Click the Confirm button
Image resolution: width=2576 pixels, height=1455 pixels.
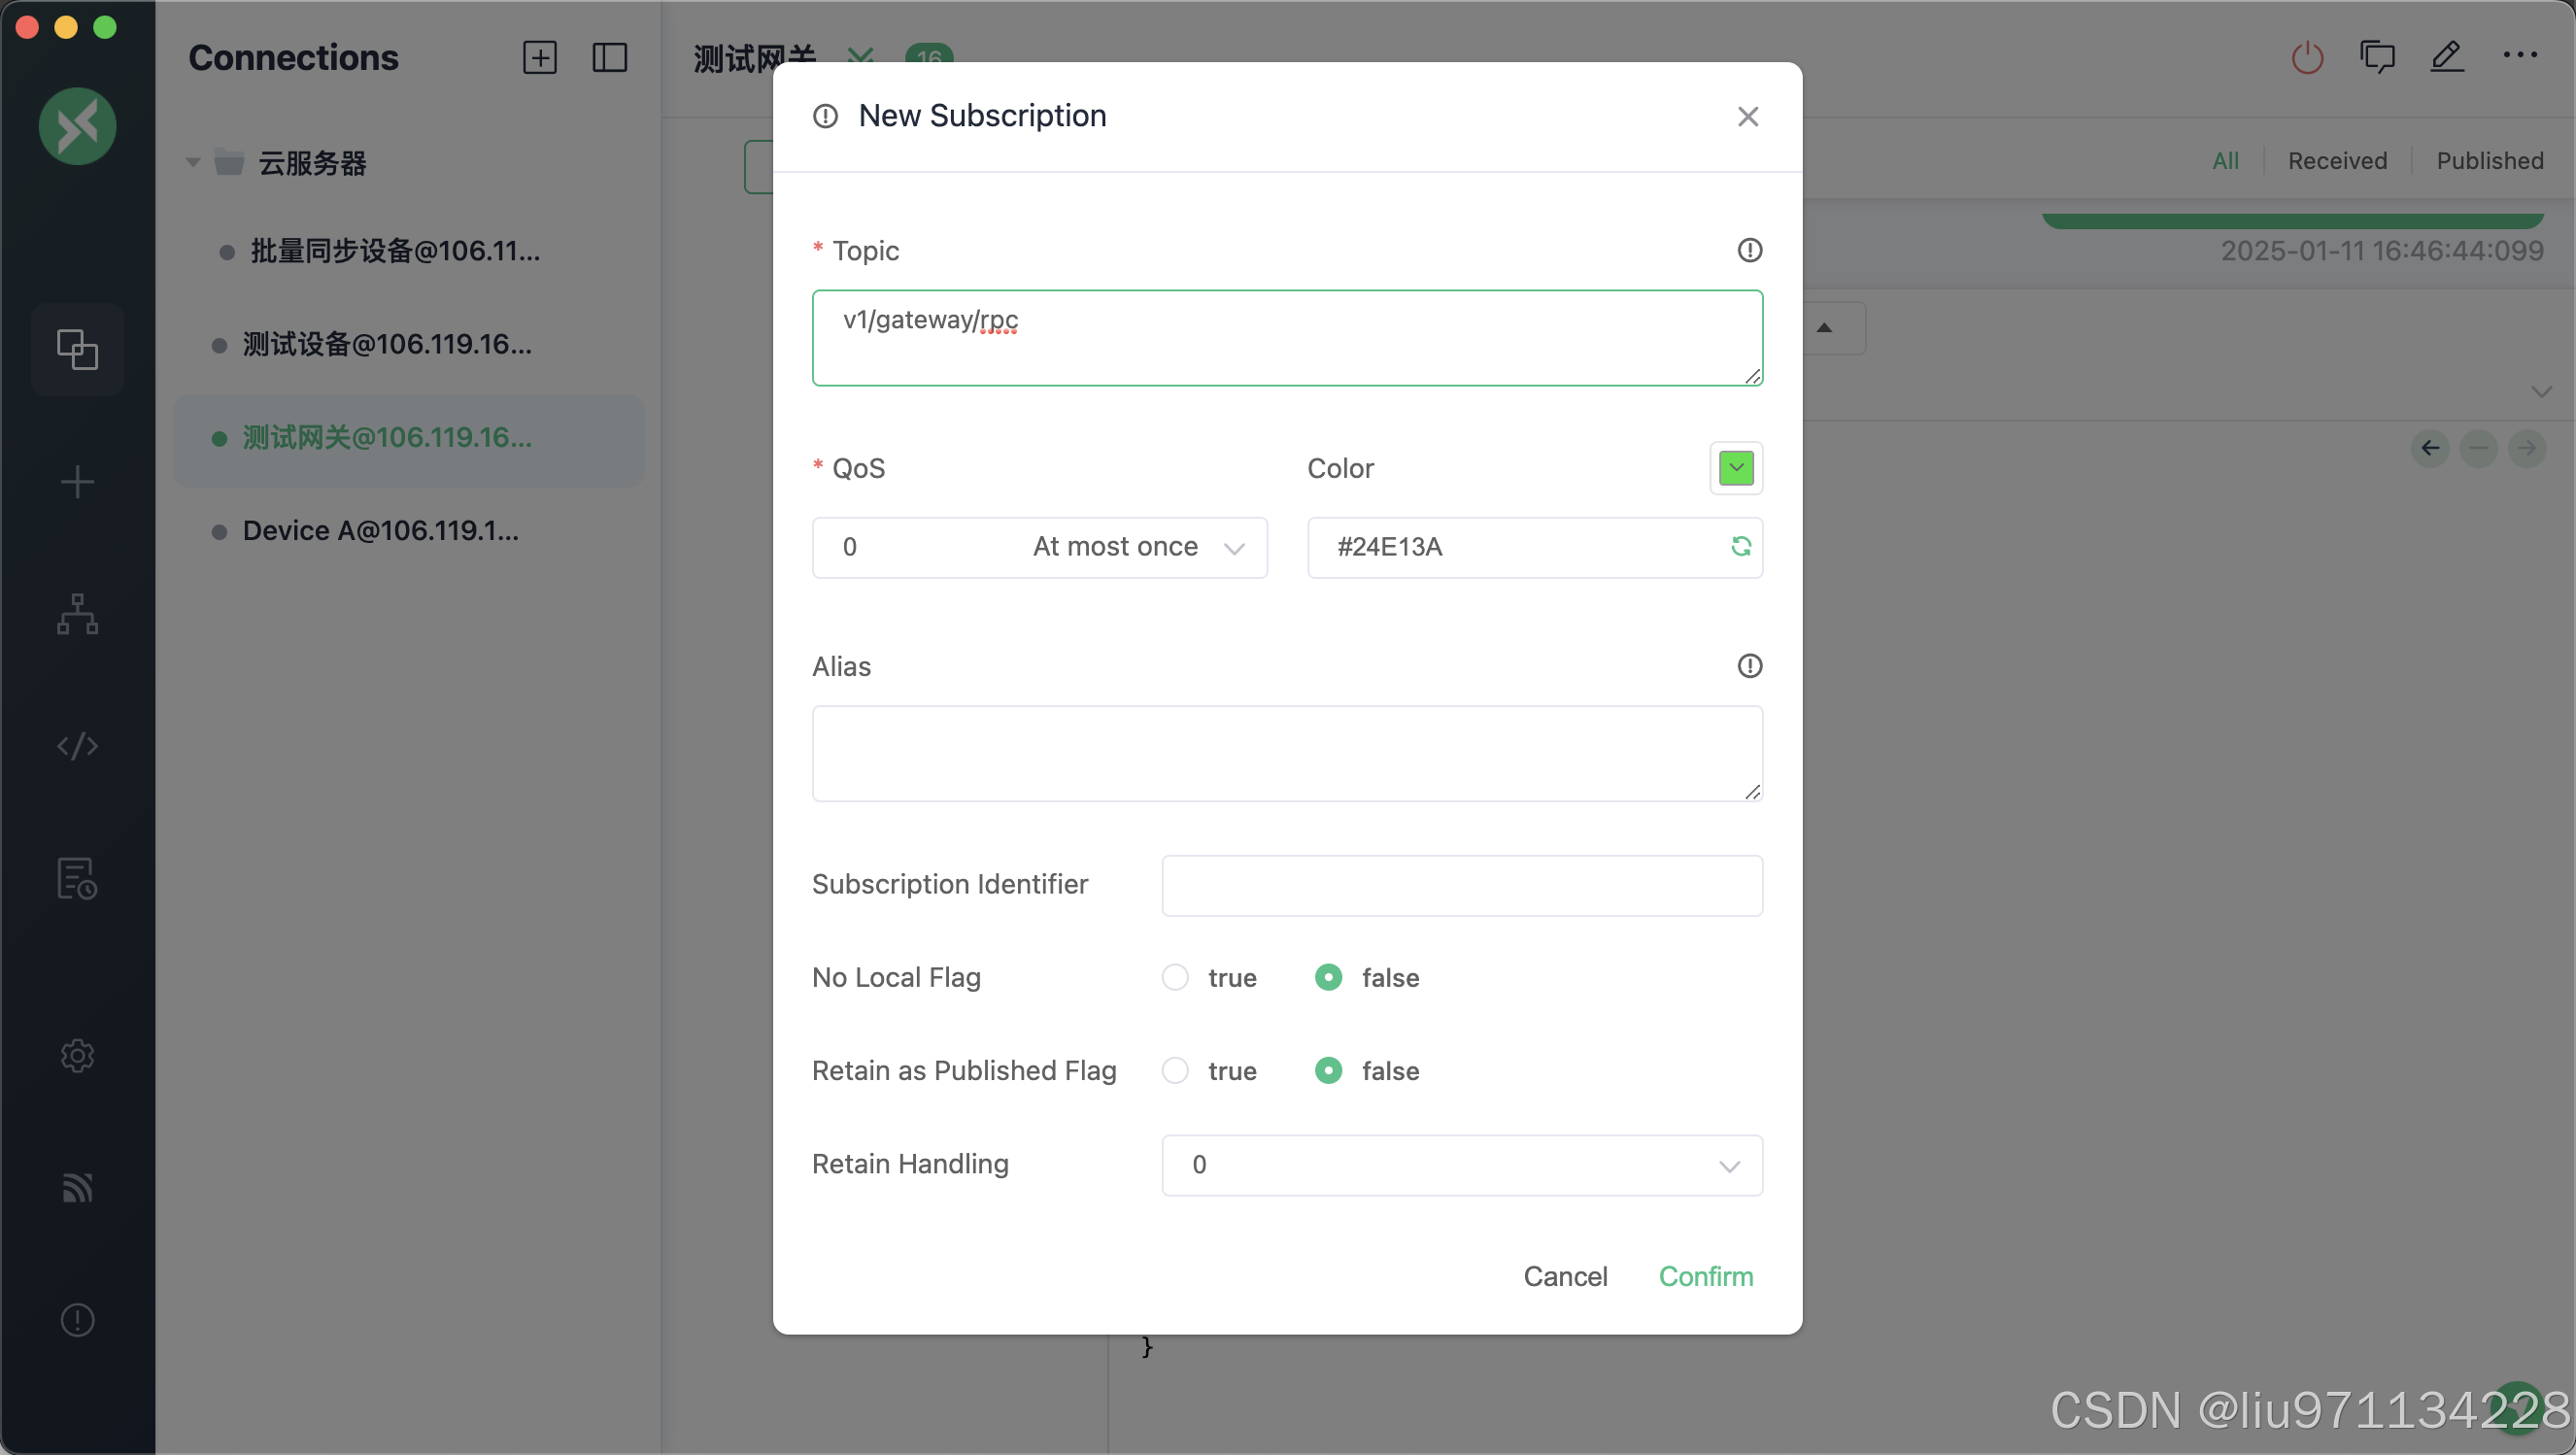click(x=1705, y=1276)
